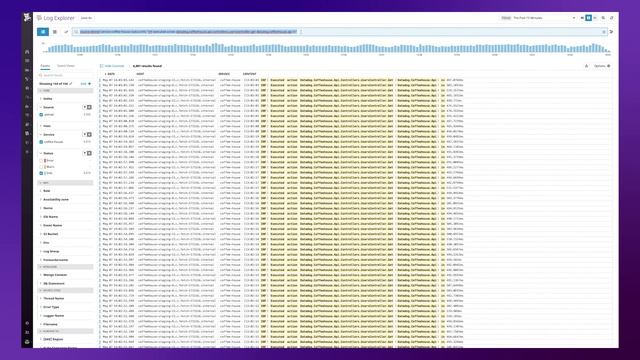The height and width of the screenshot is (360, 640).
Task: Click the Search facets input field
Action: 65,76
